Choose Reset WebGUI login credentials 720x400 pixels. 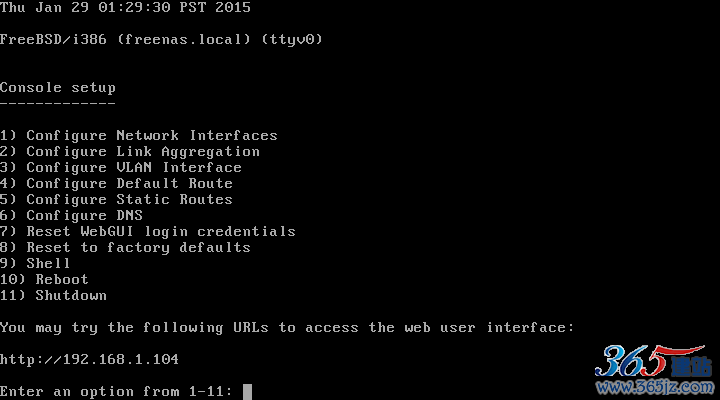pyautogui.click(x=148, y=232)
